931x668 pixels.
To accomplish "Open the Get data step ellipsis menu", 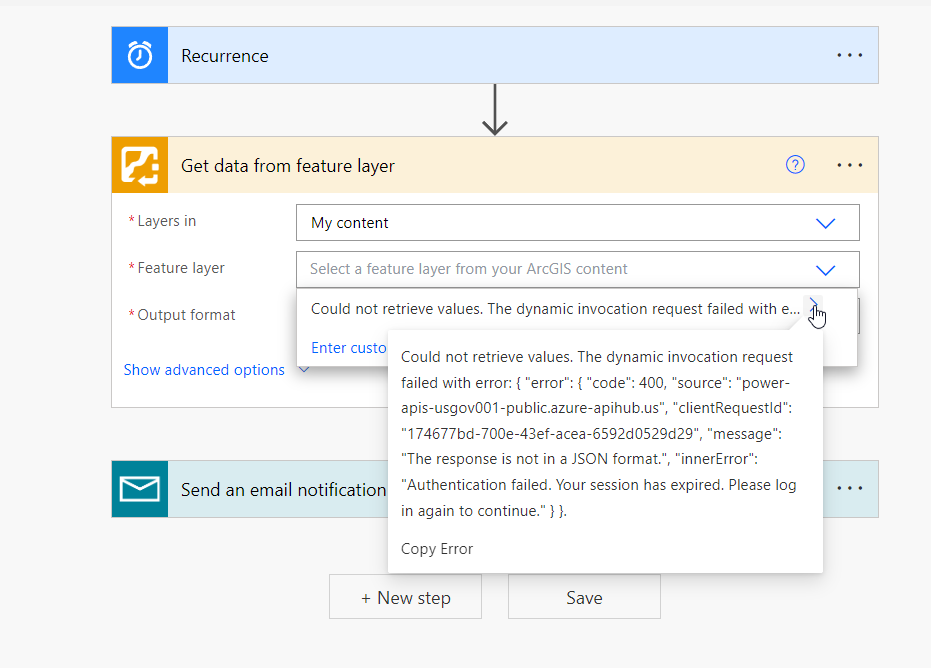I will (849, 166).
